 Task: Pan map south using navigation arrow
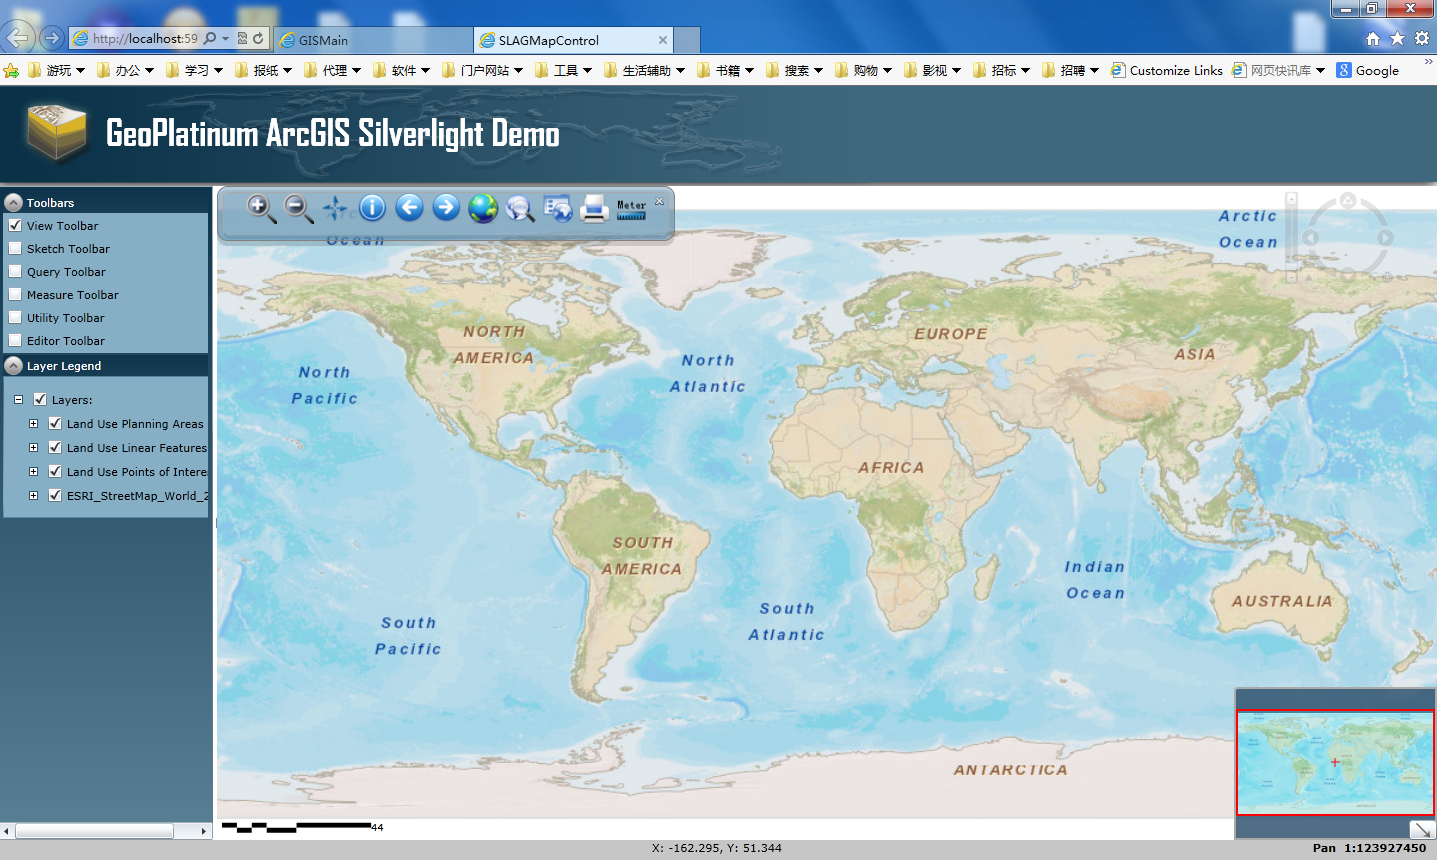(x=1348, y=275)
